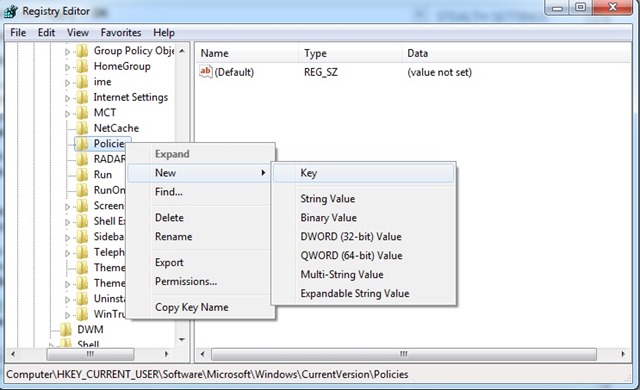
Task: Expand the WinTrust key
Action: tap(67, 315)
